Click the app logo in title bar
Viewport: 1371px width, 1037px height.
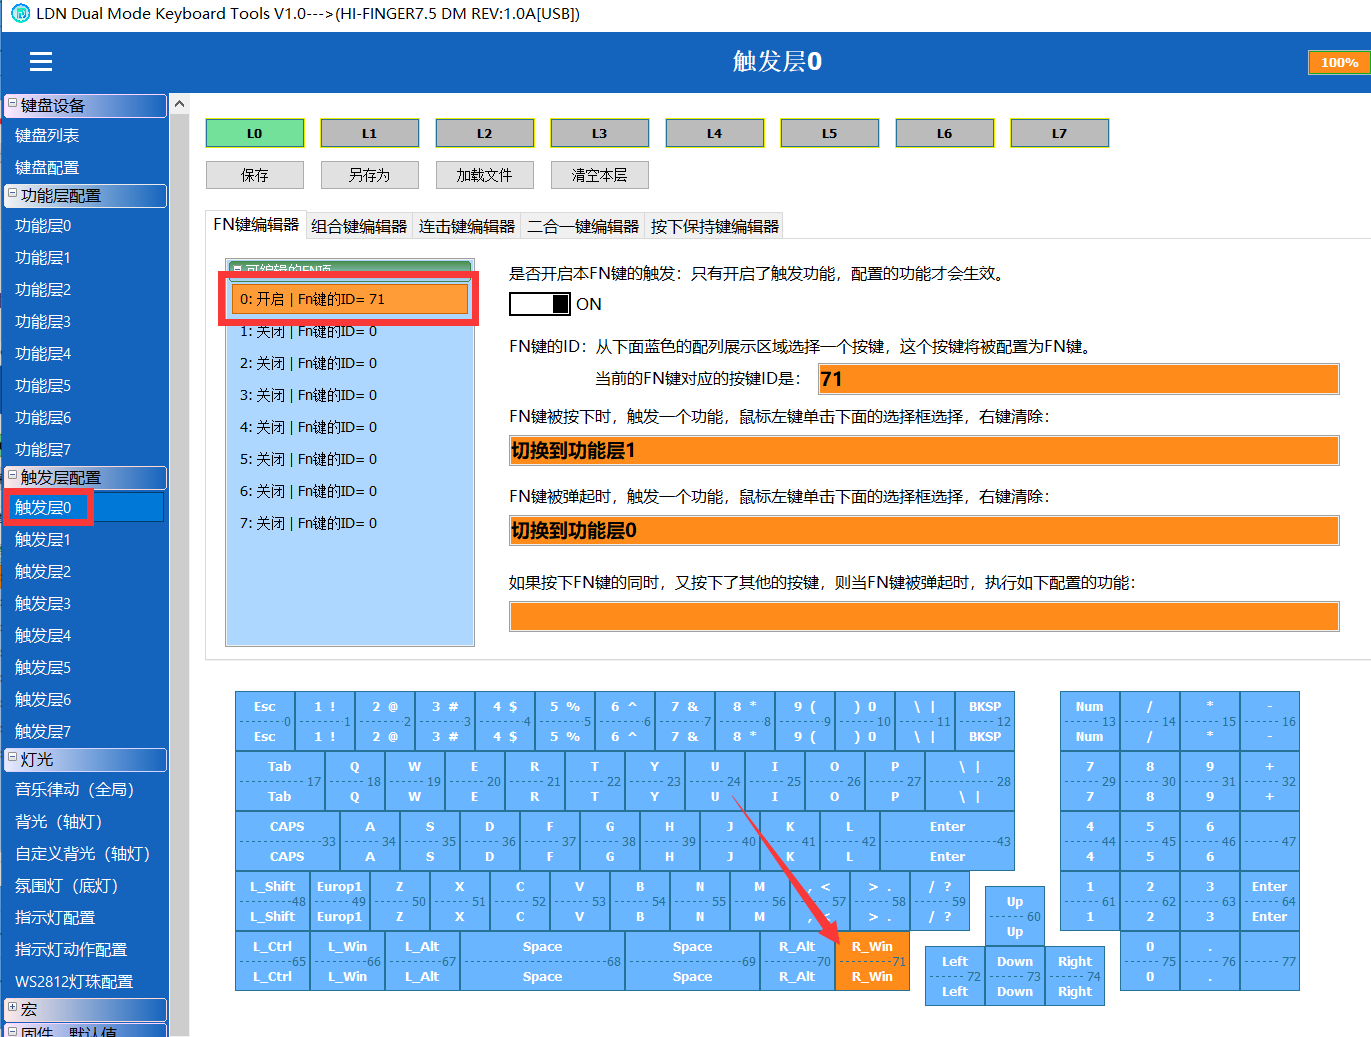click(x=19, y=14)
